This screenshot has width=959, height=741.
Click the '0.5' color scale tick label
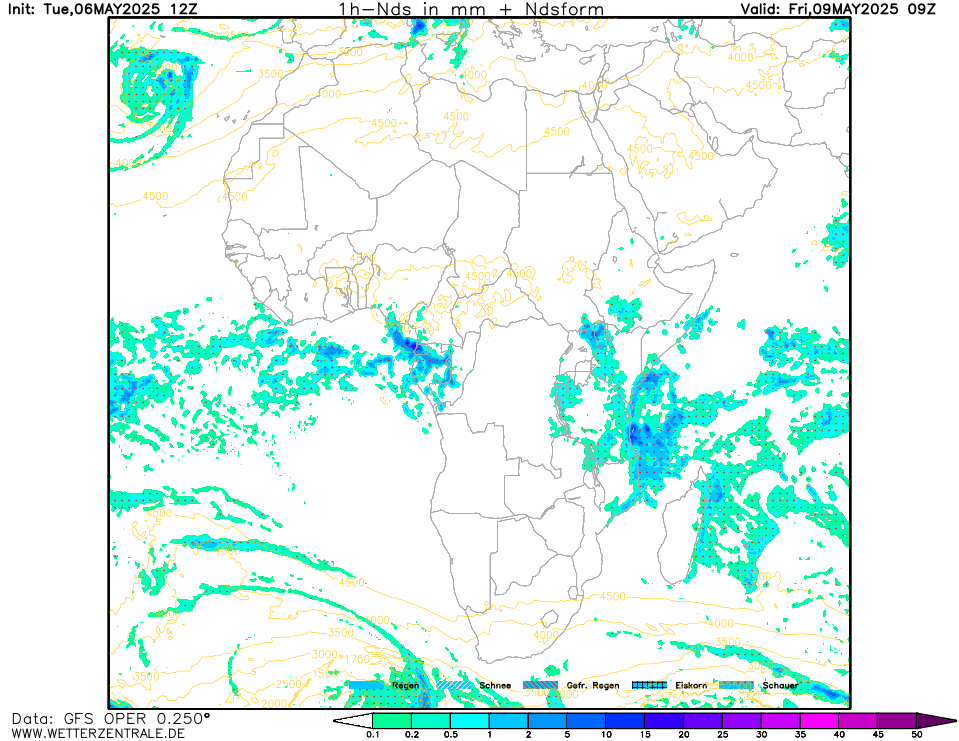451,734
